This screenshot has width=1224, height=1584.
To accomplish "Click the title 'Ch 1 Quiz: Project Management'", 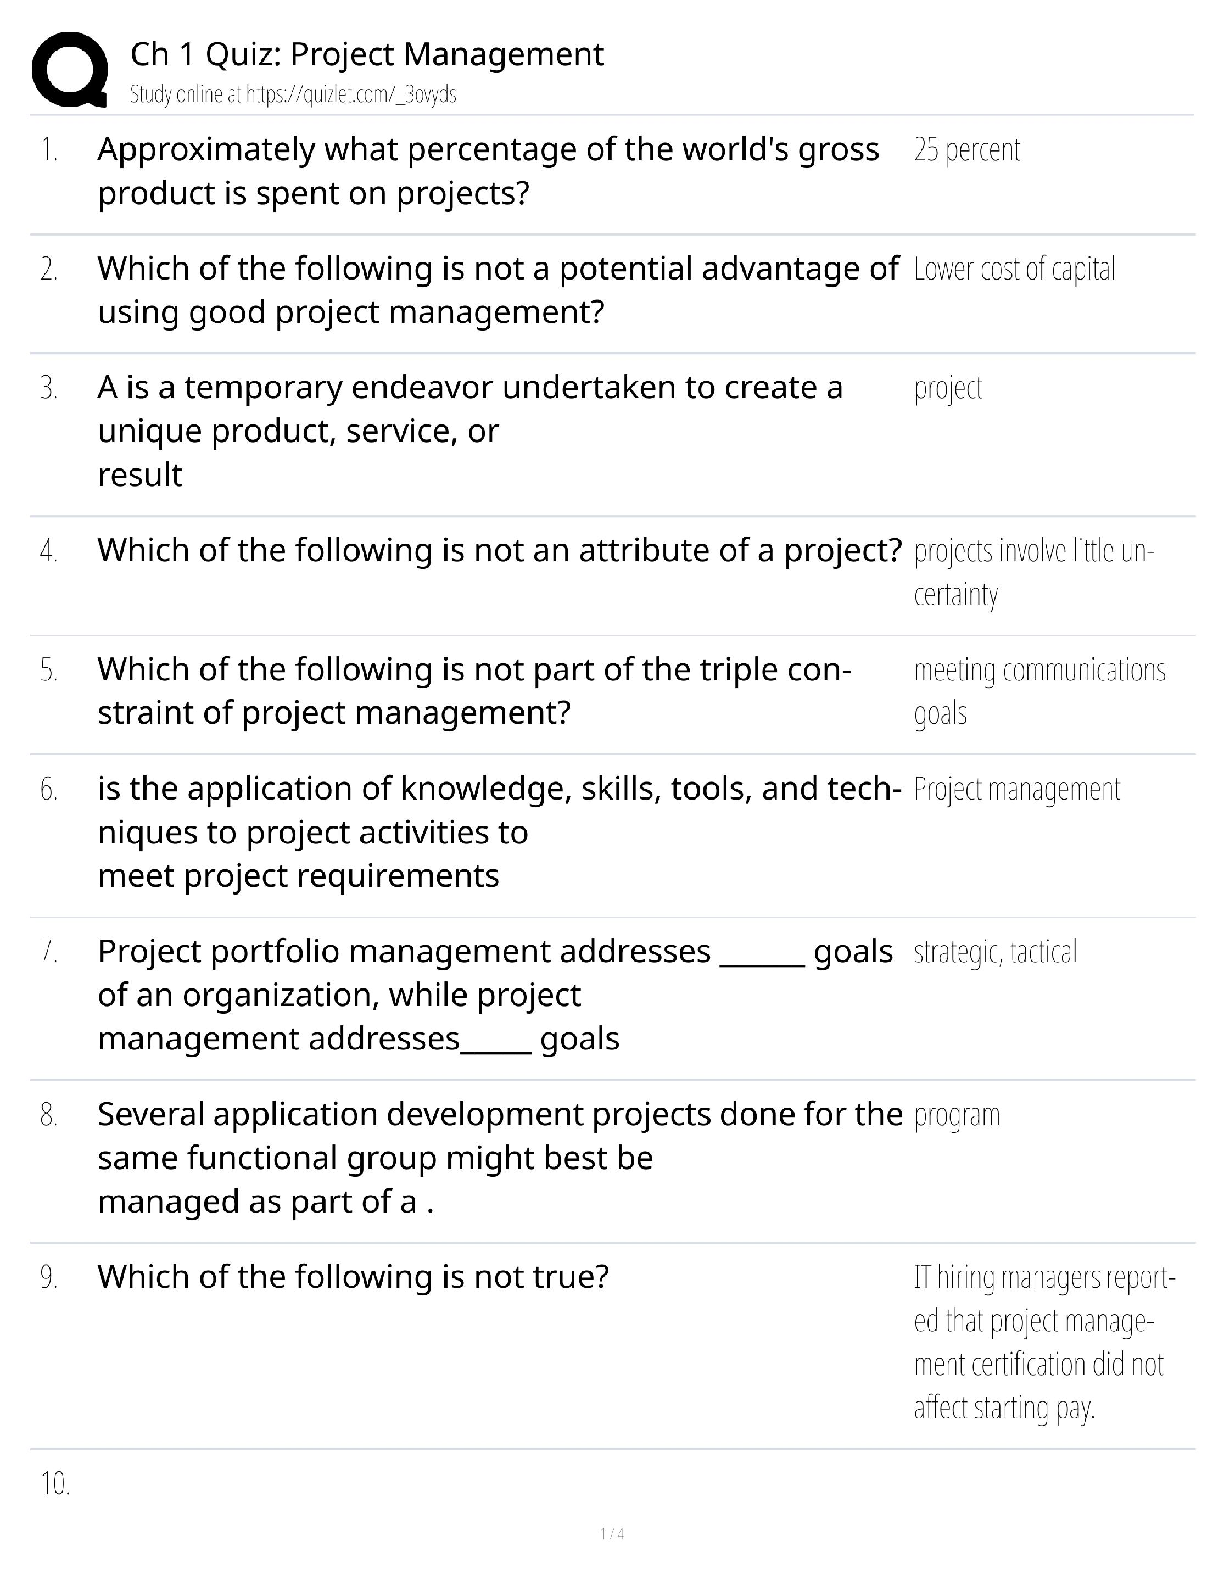I will [367, 54].
